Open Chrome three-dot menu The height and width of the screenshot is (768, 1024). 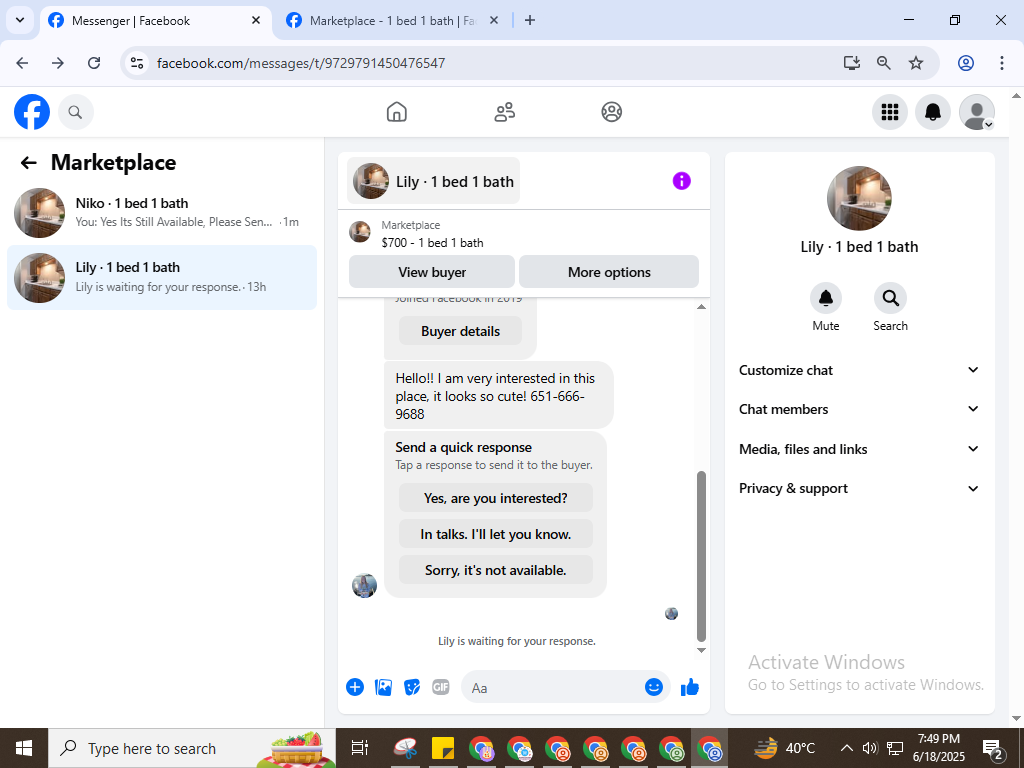[x=1002, y=63]
